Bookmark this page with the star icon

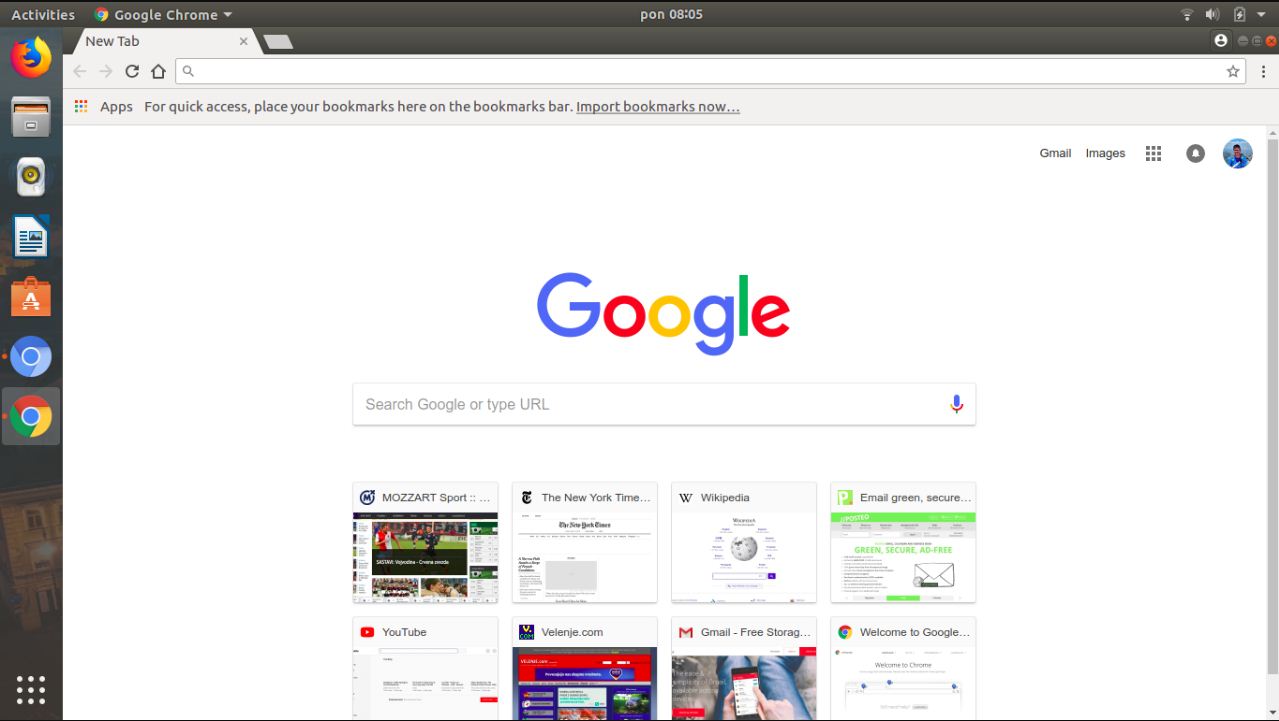point(1233,71)
